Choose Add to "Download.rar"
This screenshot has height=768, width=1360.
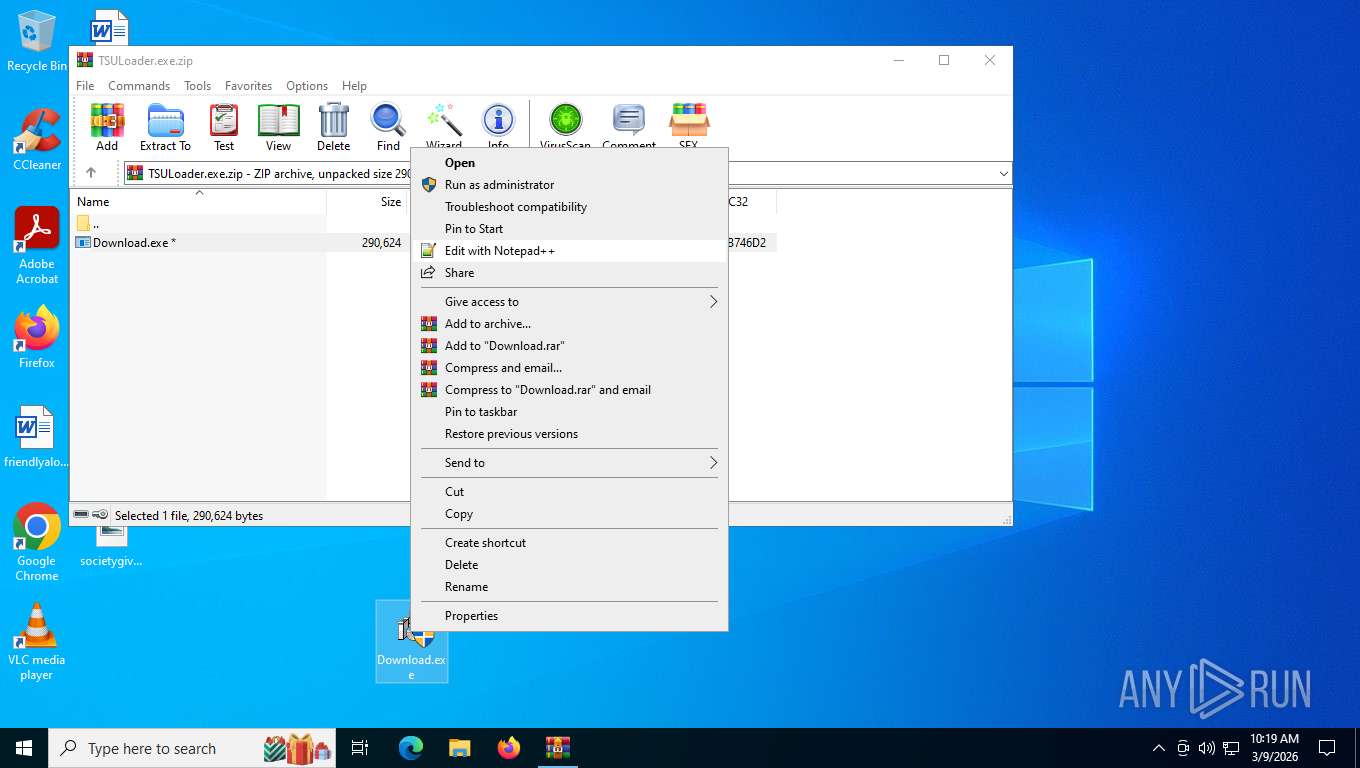click(x=569, y=346)
